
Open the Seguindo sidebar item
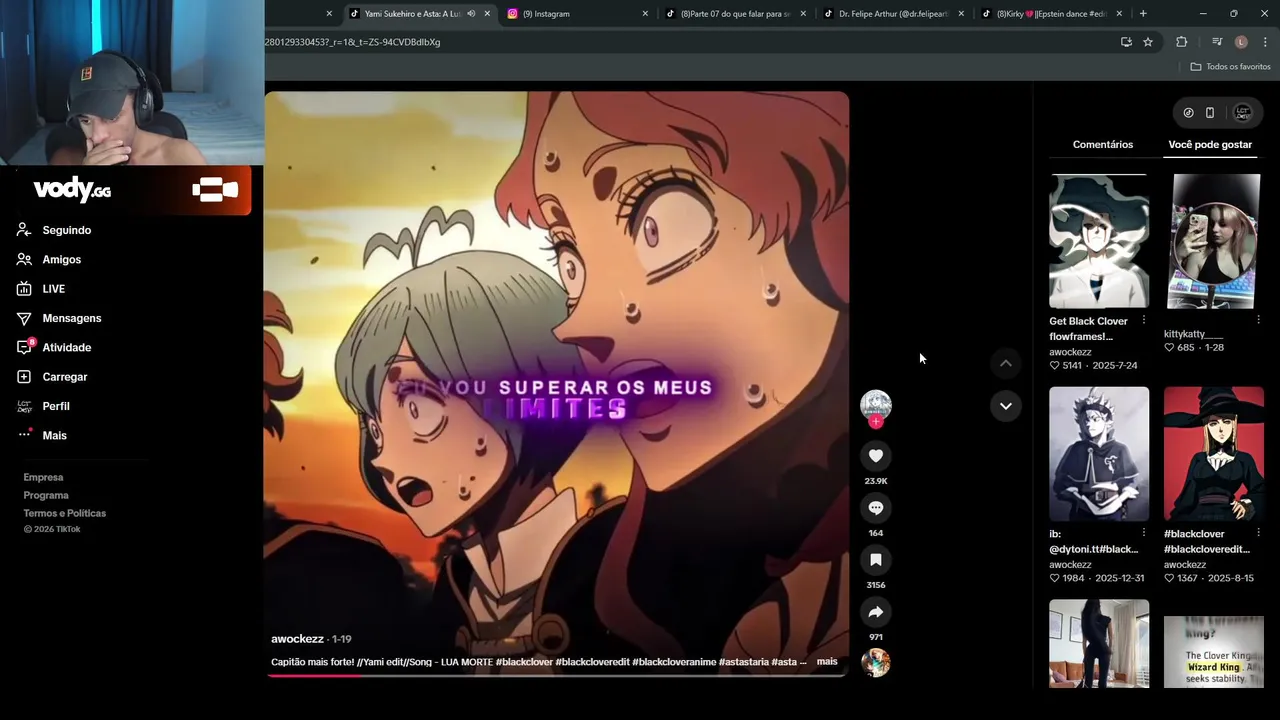(66, 230)
